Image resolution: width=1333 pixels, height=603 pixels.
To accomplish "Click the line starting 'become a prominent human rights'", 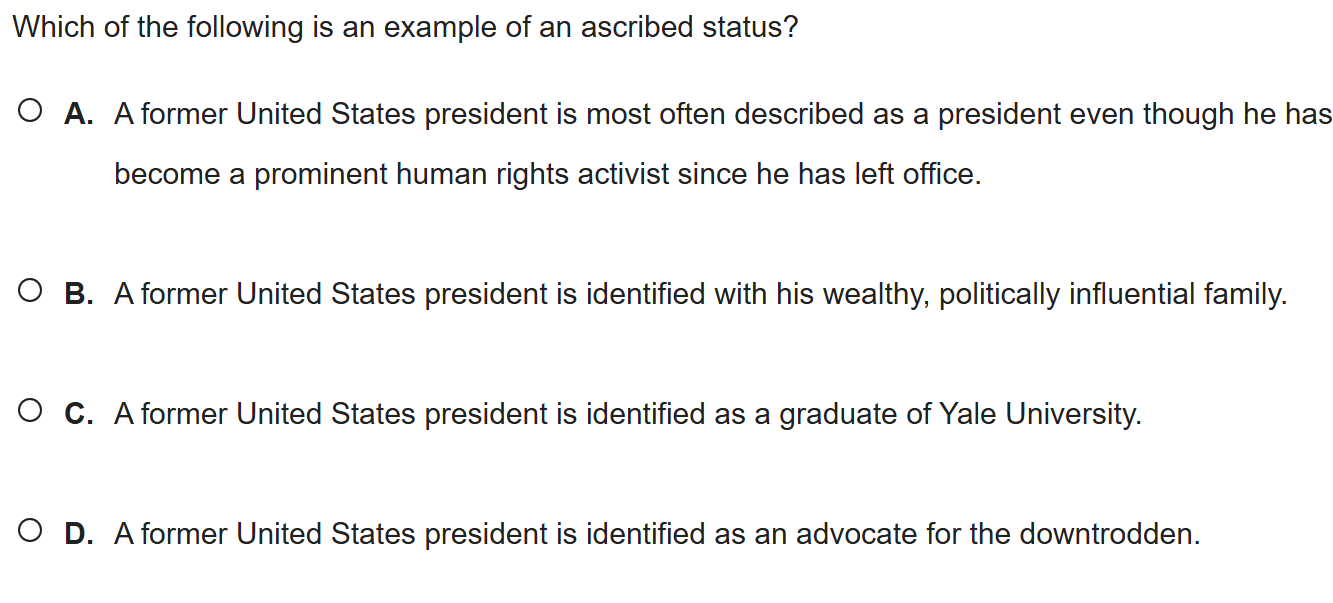I will tap(548, 174).
